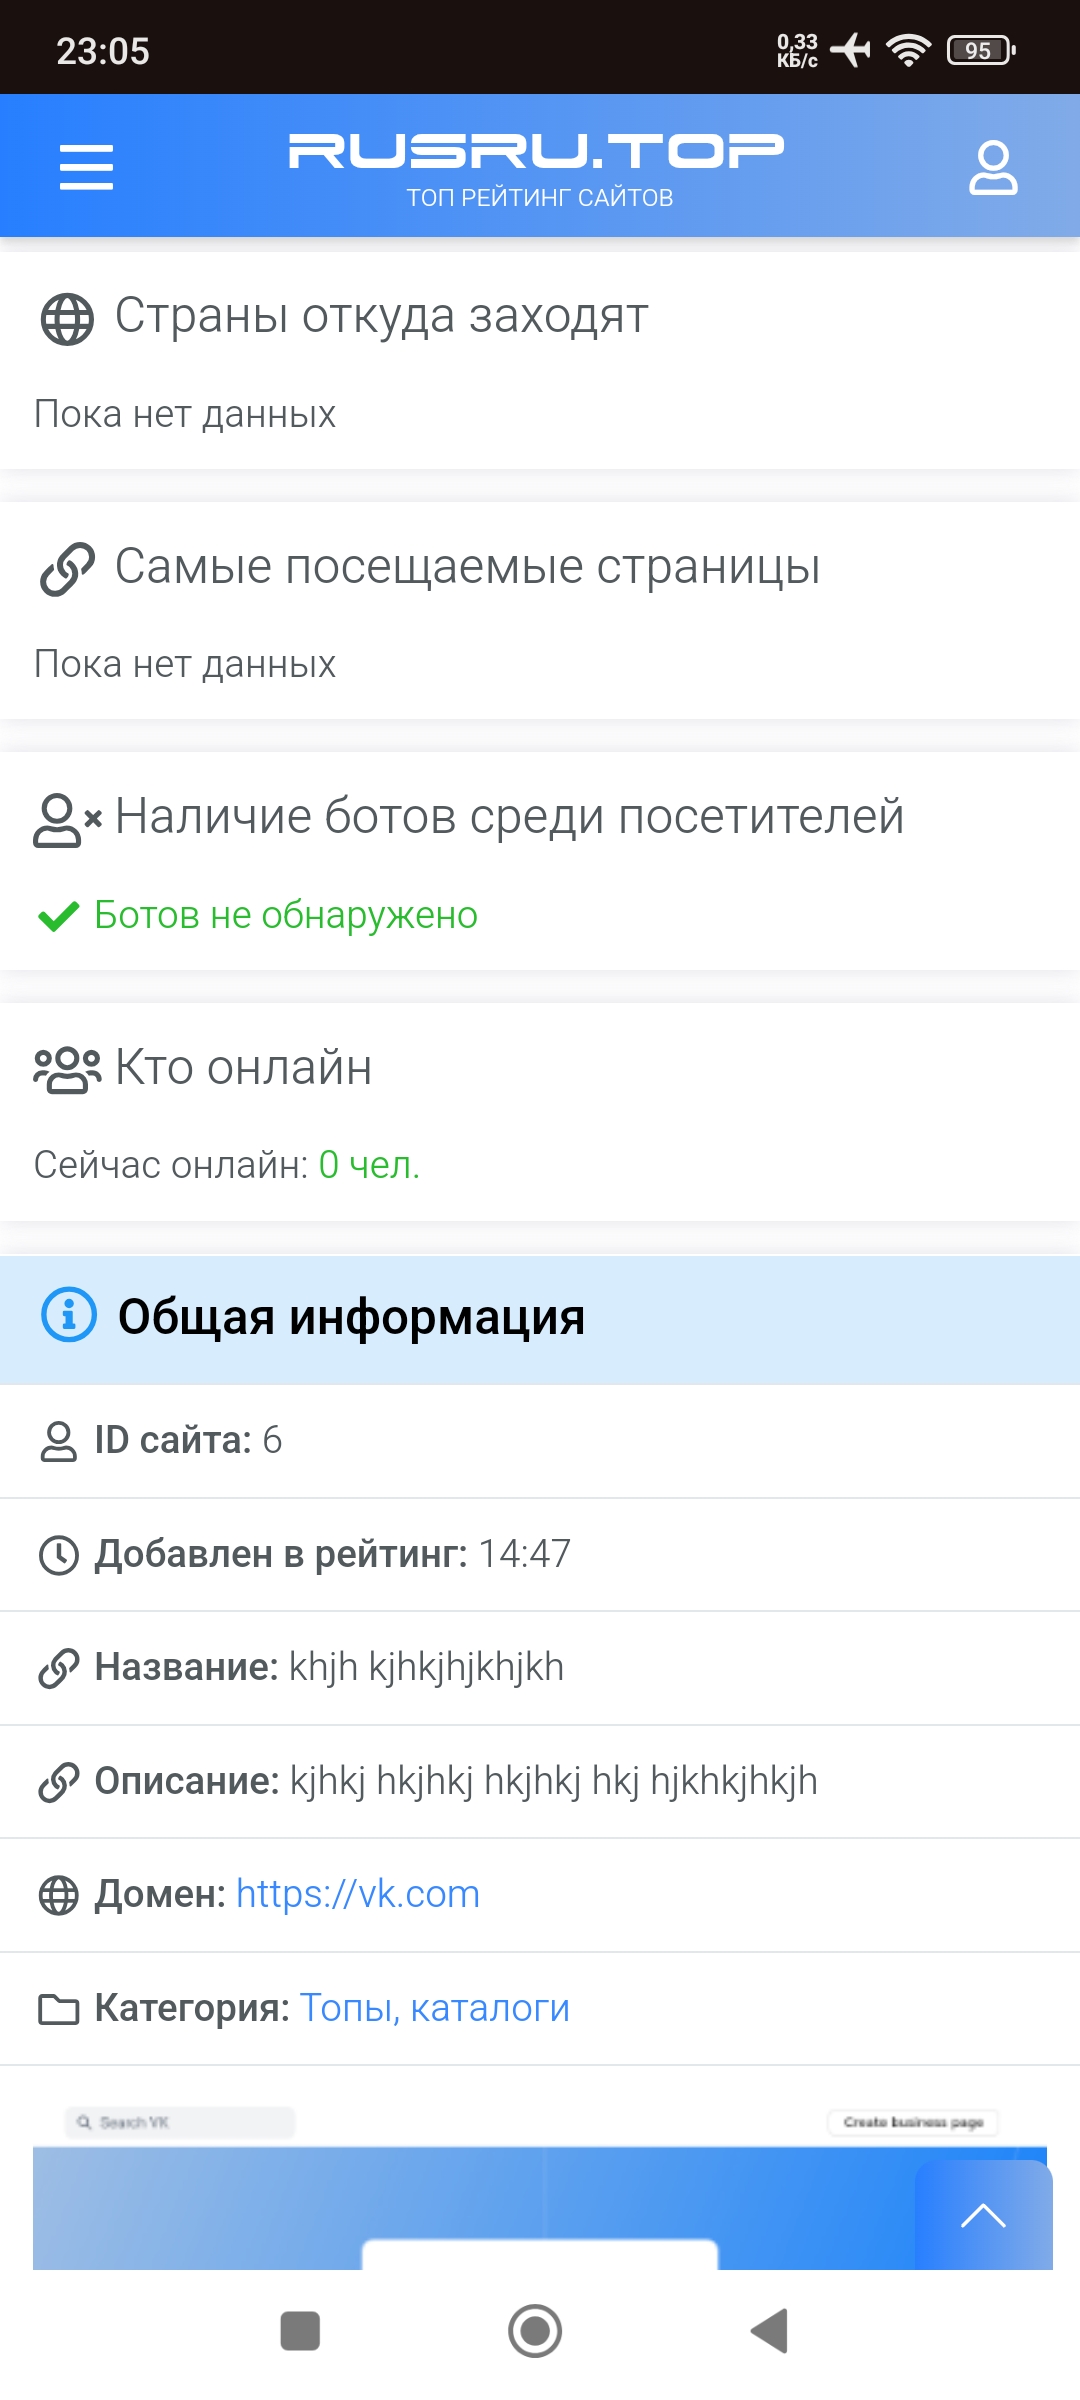The image size is (1080, 2400).
Task: Tap the folder icon beside Категория
Action: coord(59,2009)
